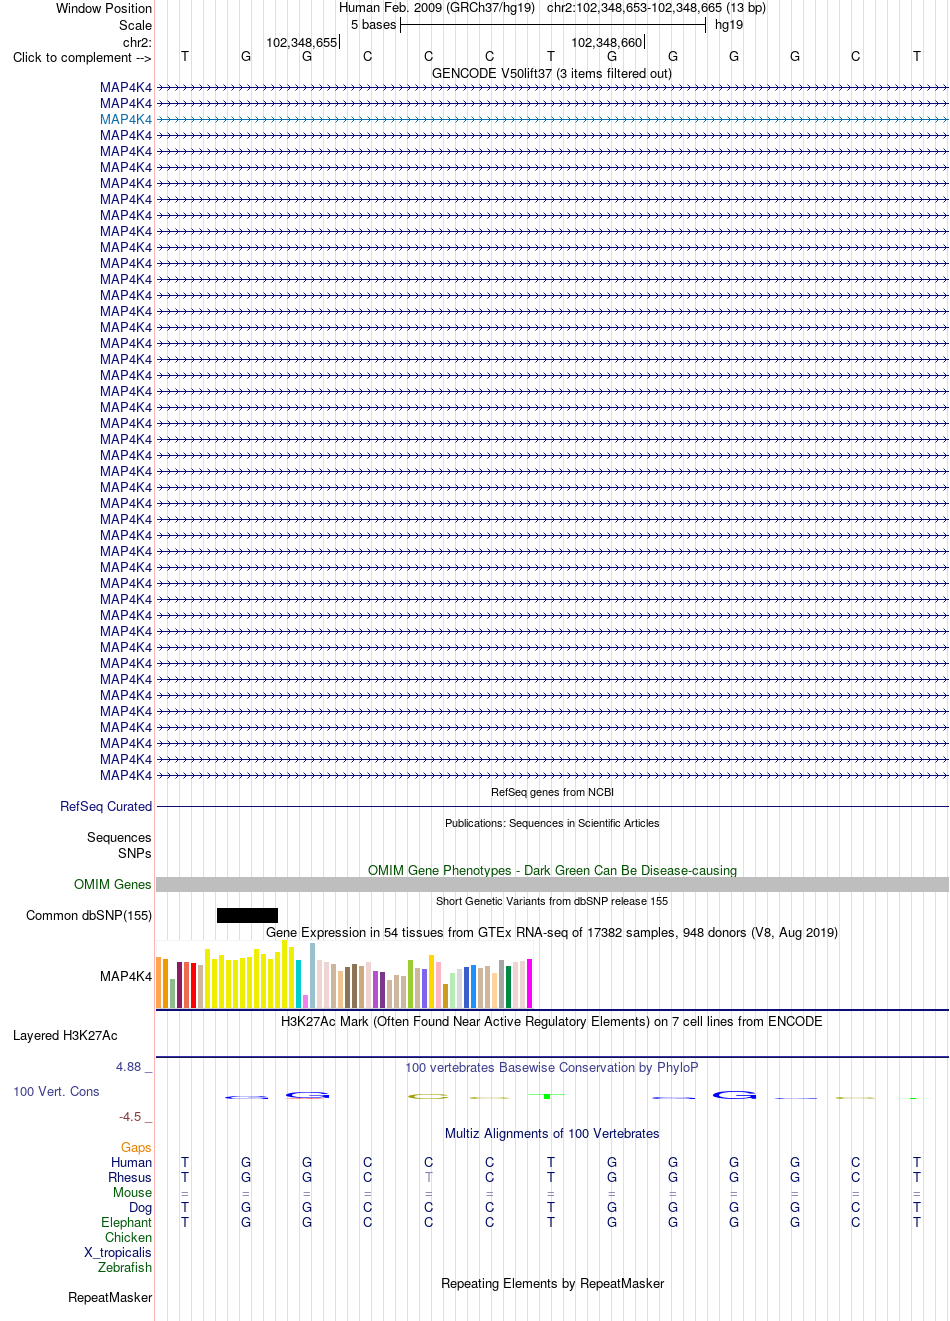
Task: Click the X_tropicalis species label
Action: tap(118, 1252)
